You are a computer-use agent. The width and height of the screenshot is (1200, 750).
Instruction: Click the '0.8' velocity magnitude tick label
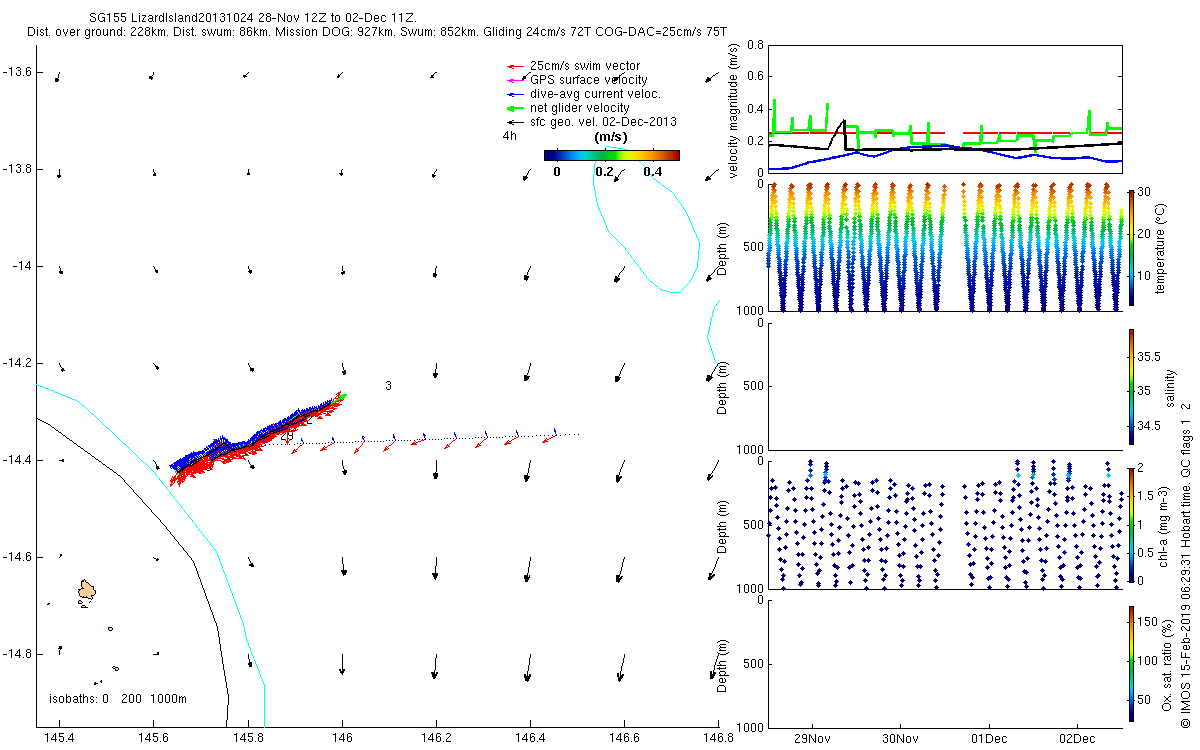point(756,46)
